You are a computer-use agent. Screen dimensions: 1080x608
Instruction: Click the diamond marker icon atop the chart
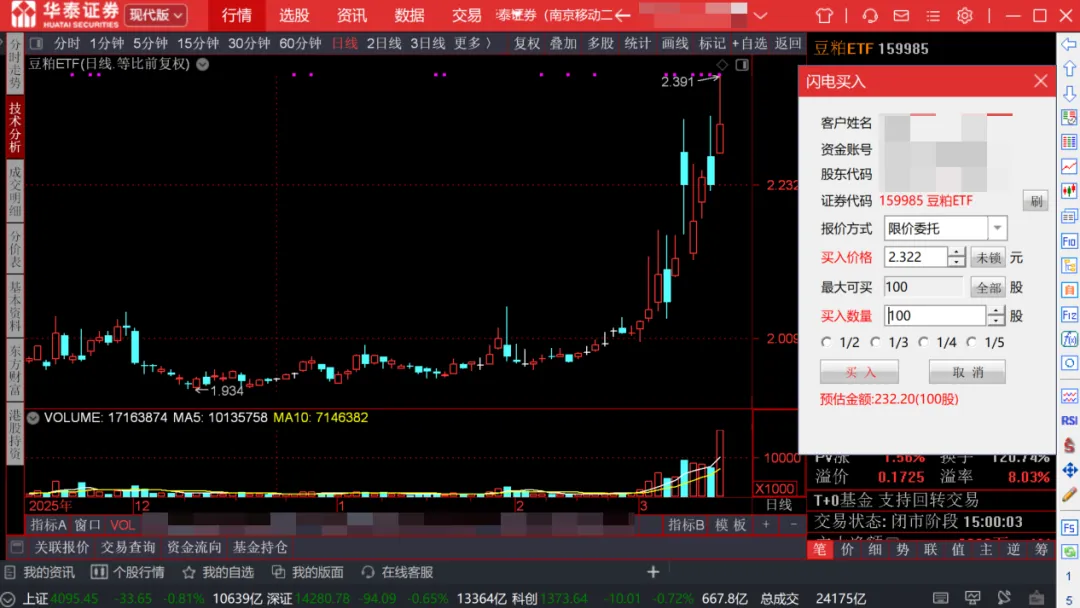pos(722,65)
